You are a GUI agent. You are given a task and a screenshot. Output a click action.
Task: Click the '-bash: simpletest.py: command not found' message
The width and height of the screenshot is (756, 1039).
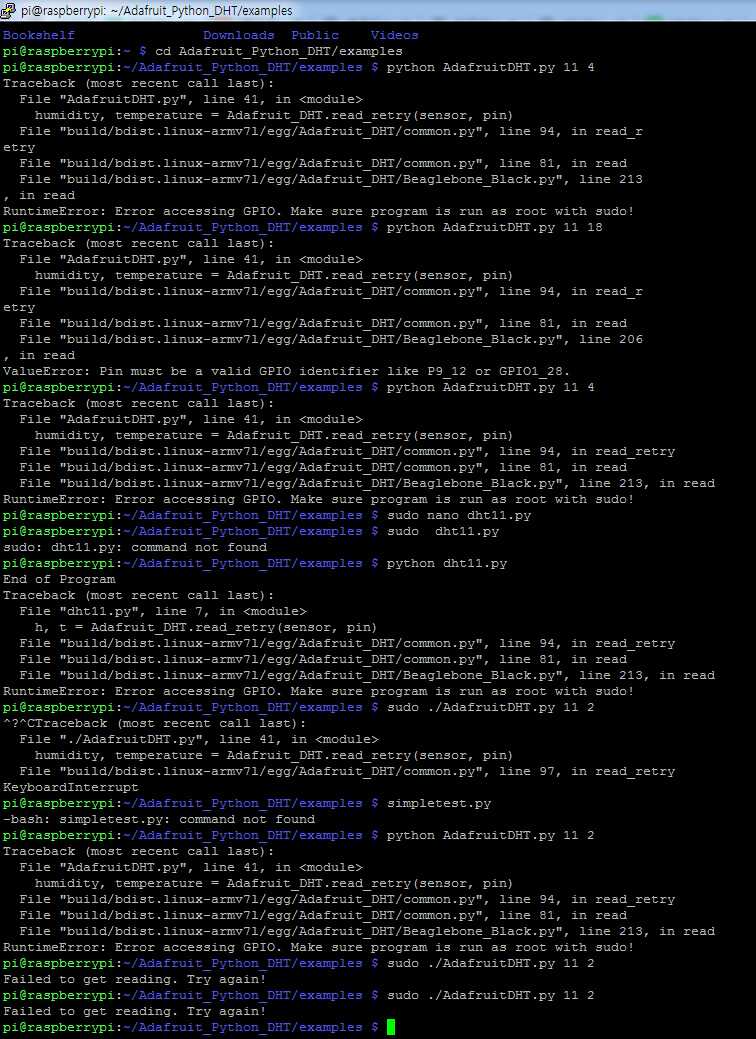(159, 819)
